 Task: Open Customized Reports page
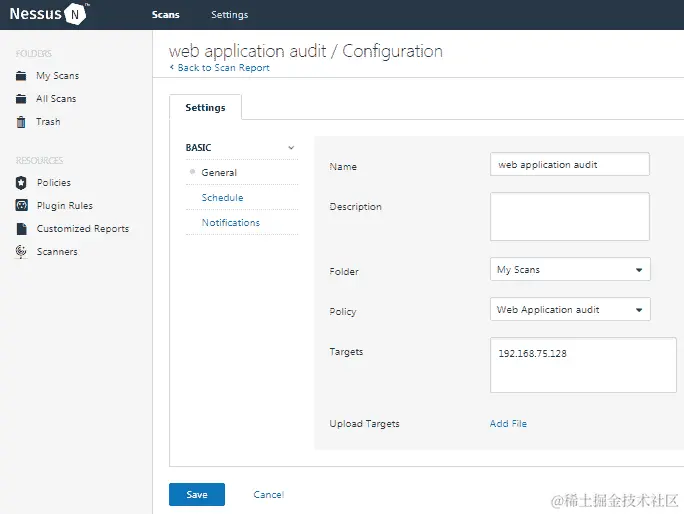click(83, 229)
